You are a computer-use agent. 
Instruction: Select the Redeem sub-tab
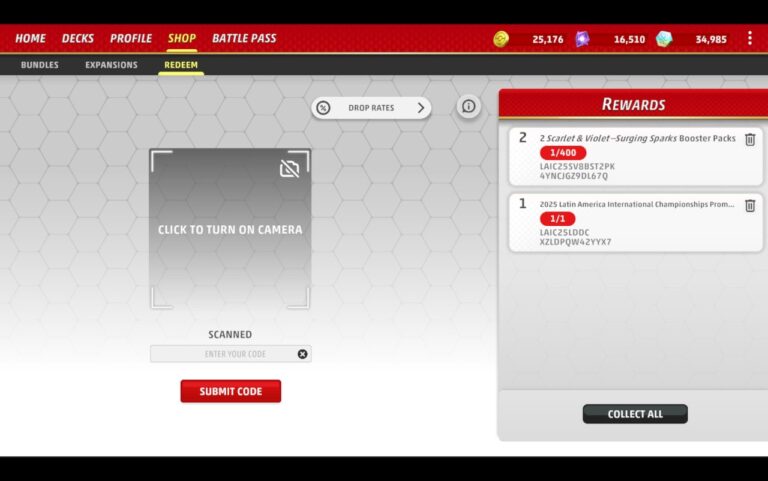pos(181,65)
